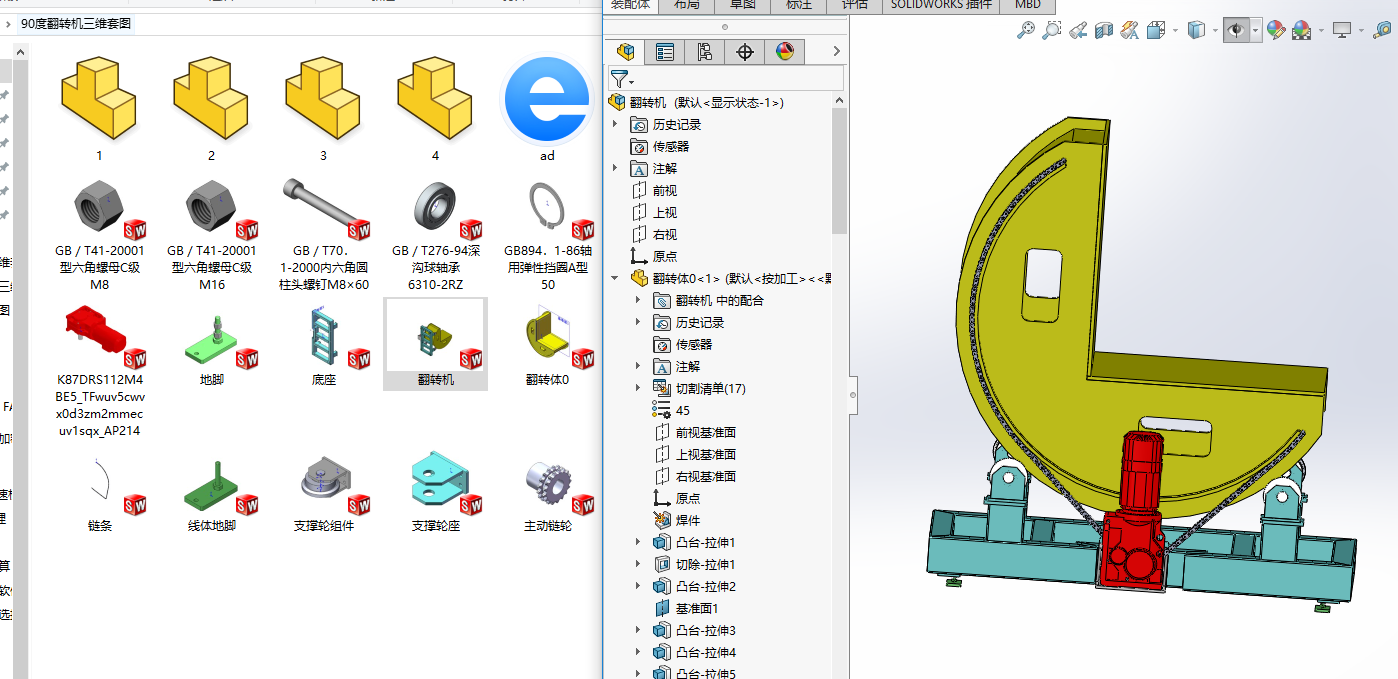Switch to the SOLIDWORKS 插件 tab
Viewport: 1398px width, 679px height.
[x=941, y=5]
